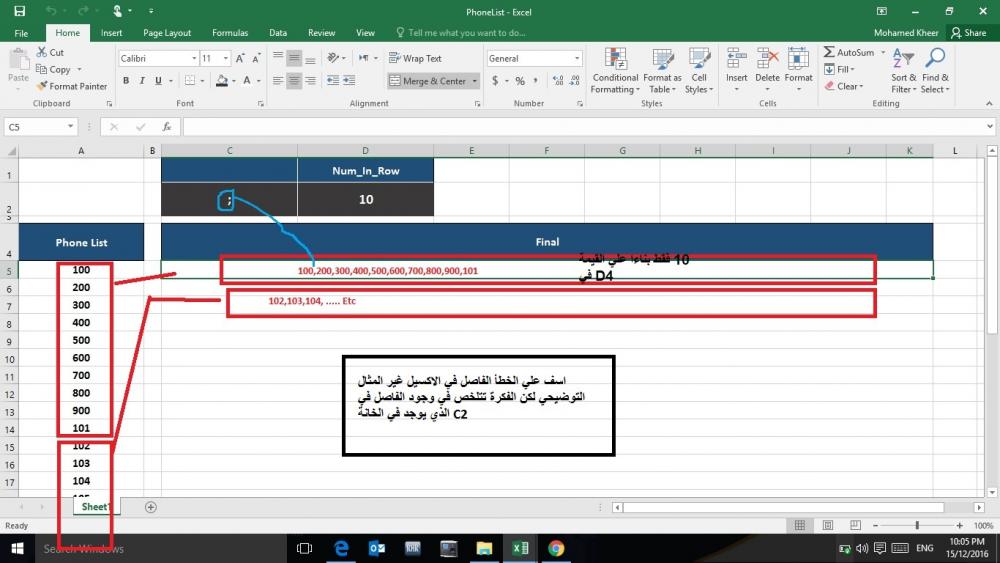Open the Calibri font name dropdown
1000x563 pixels.
click(194, 58)
